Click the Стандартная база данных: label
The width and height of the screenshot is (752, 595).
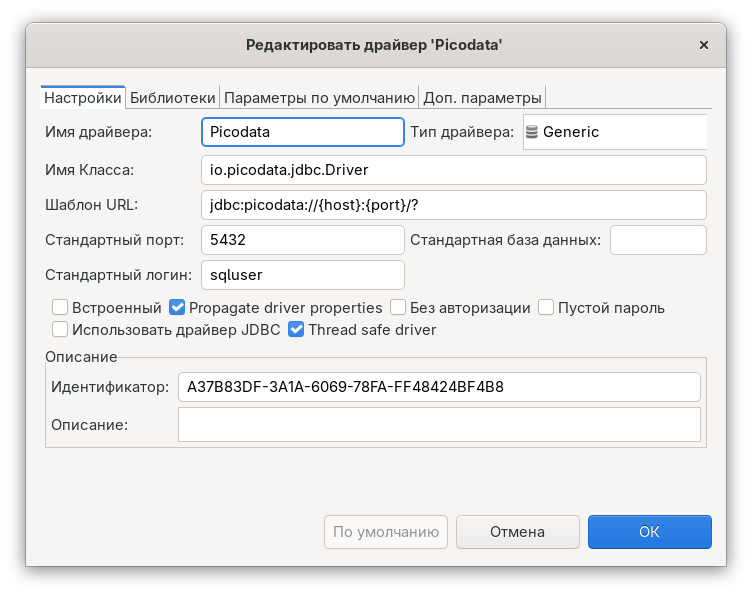(x=505, y=240)
